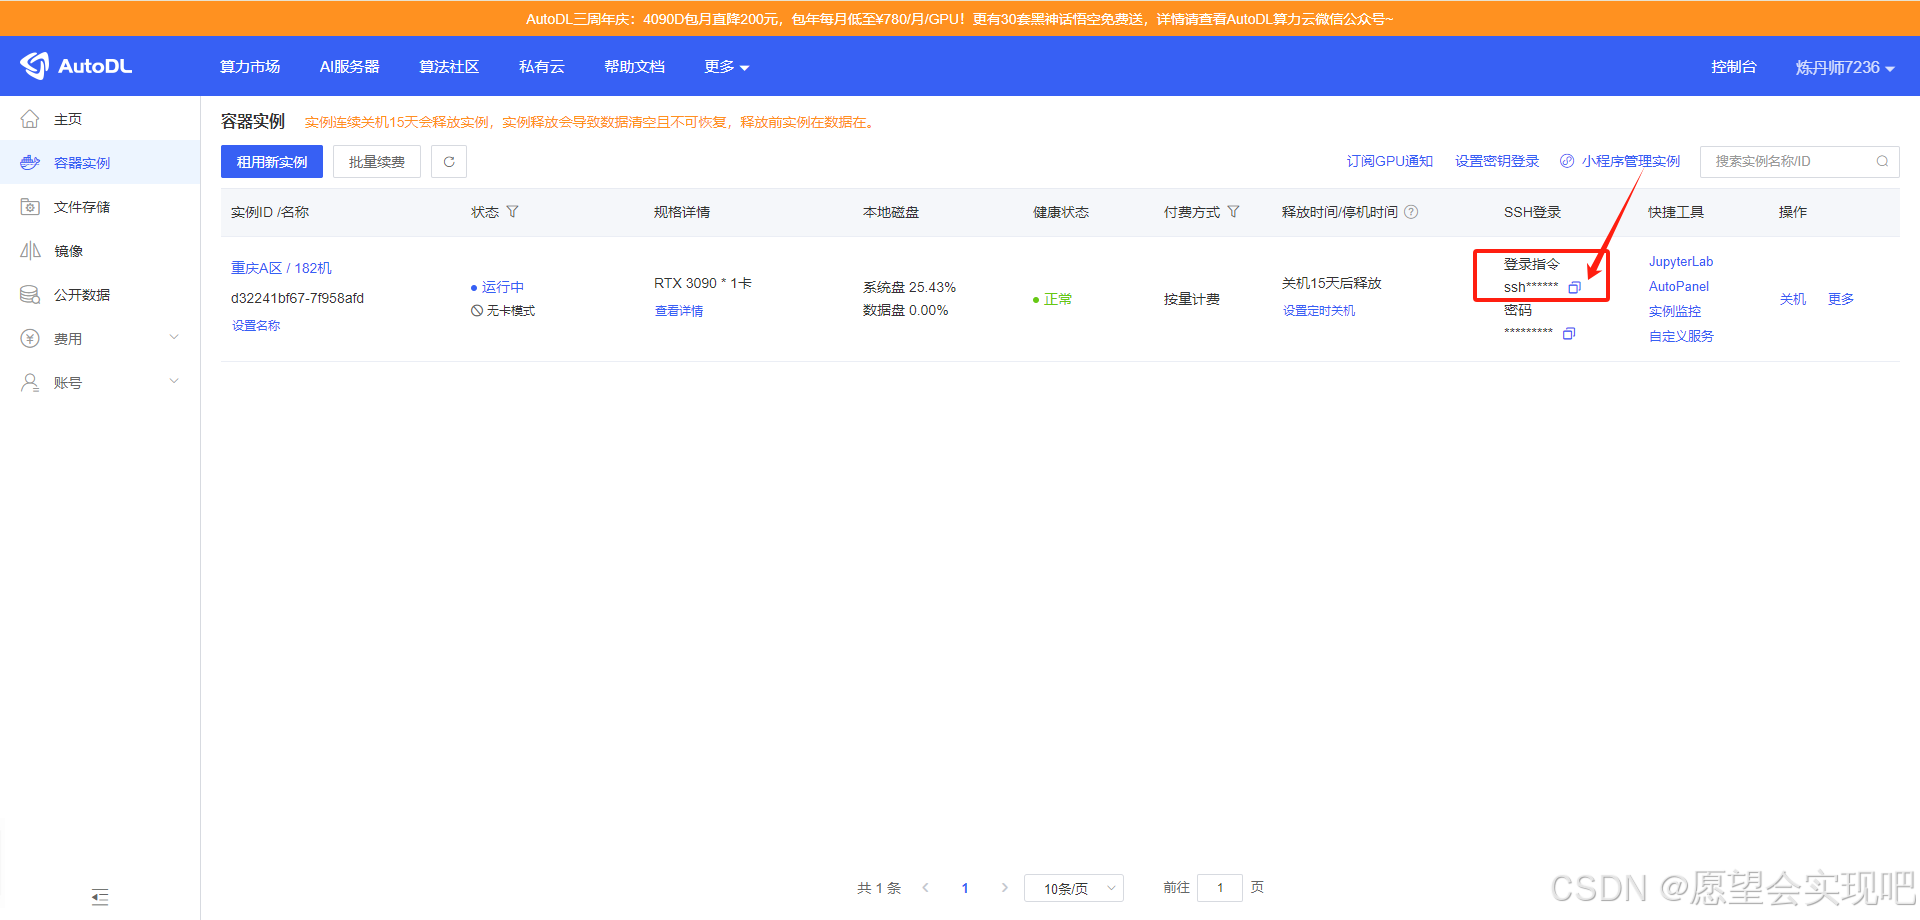
Task: Open 订阅GPU通知 link
Action: [x=1389, y=161]
